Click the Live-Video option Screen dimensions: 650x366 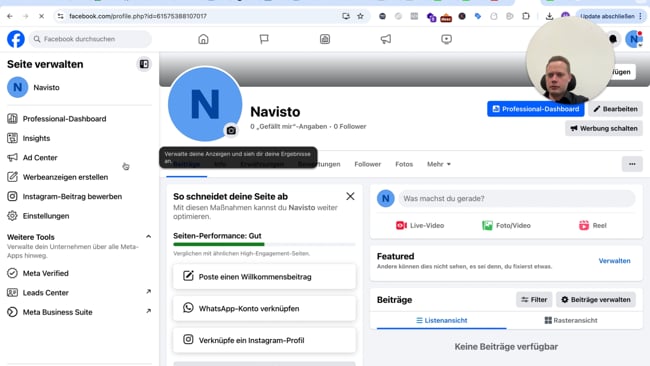pos(420,225)
